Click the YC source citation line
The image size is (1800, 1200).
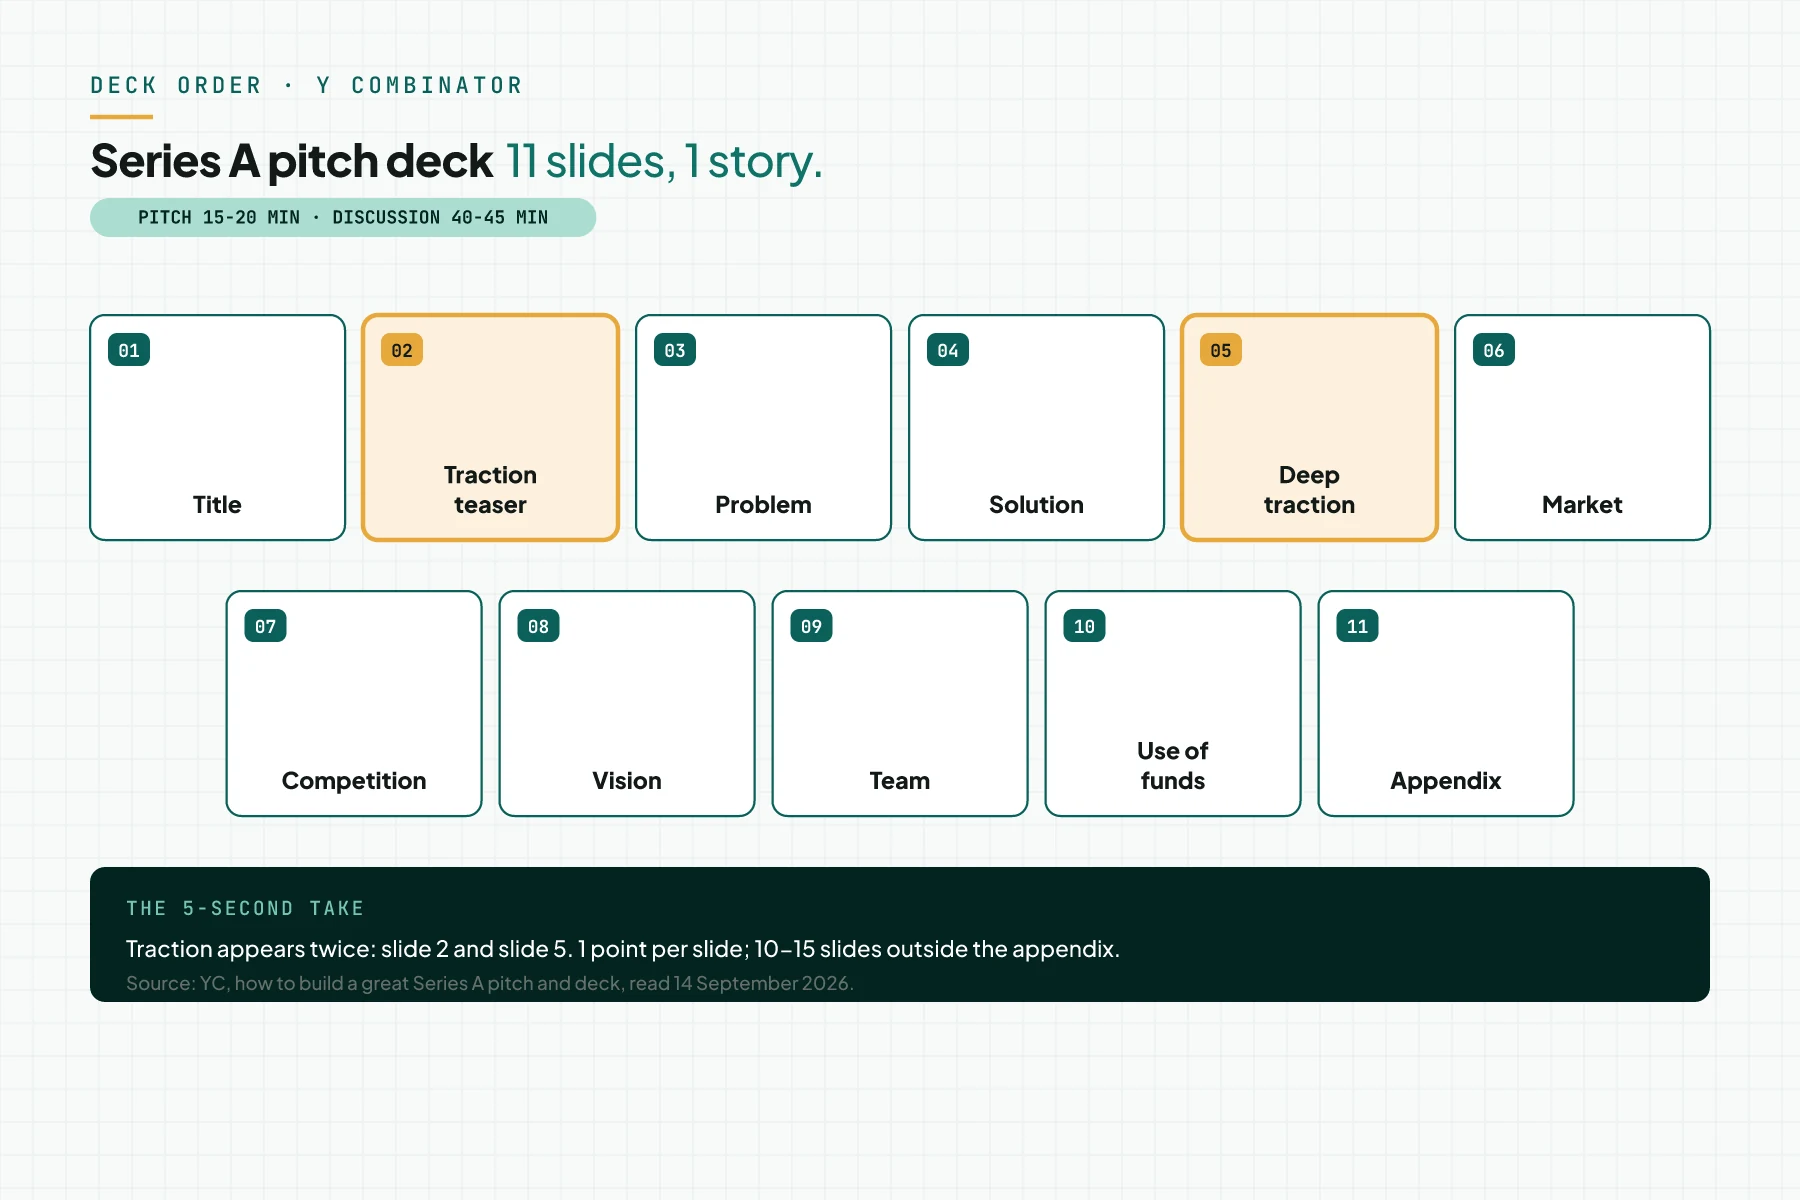click(x=490, y=983)
